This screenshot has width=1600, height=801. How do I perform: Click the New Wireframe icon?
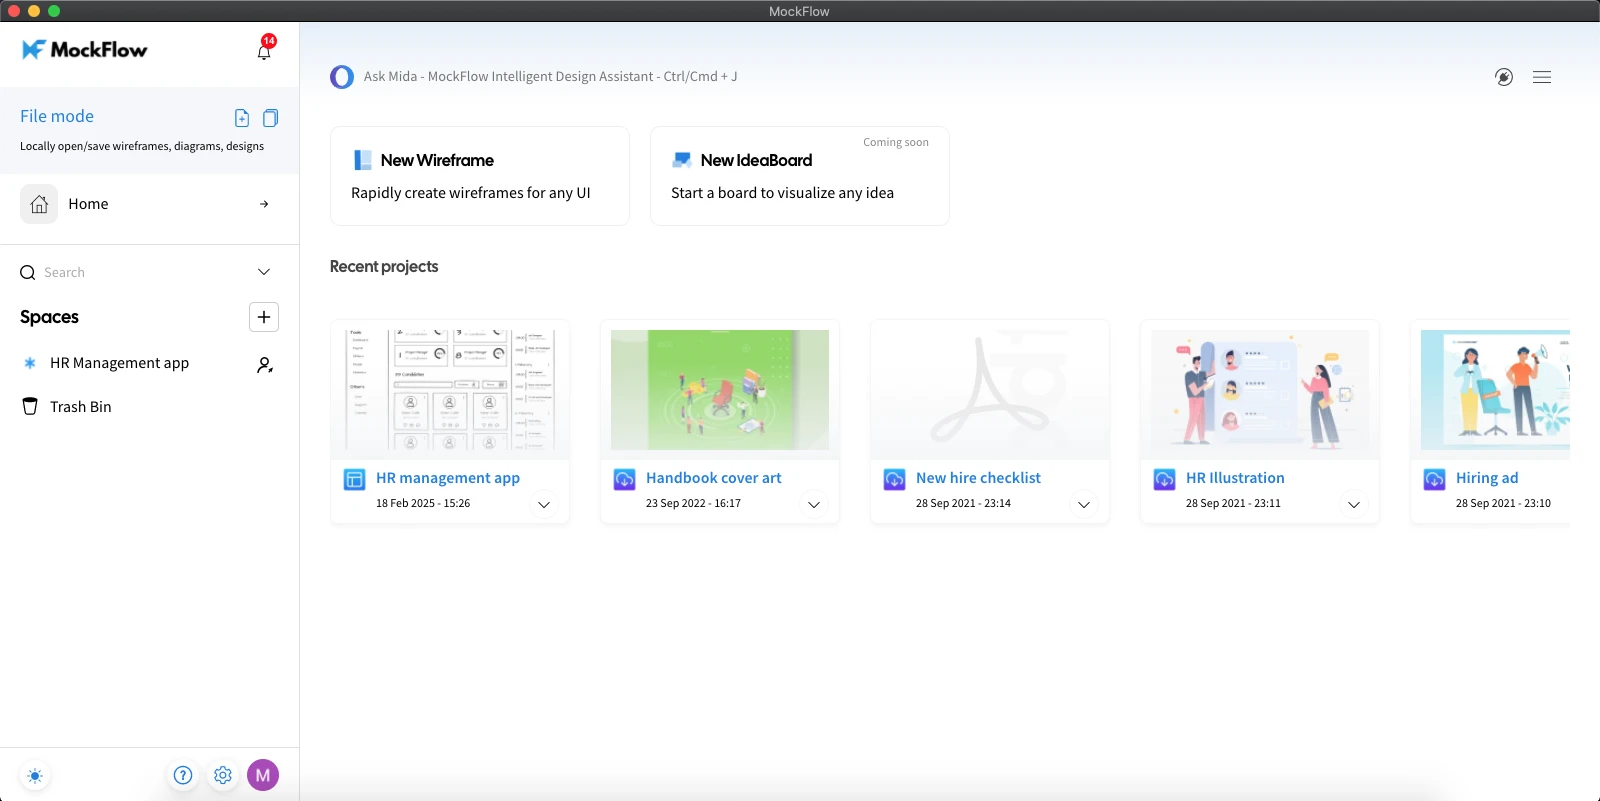pos(363,160)
